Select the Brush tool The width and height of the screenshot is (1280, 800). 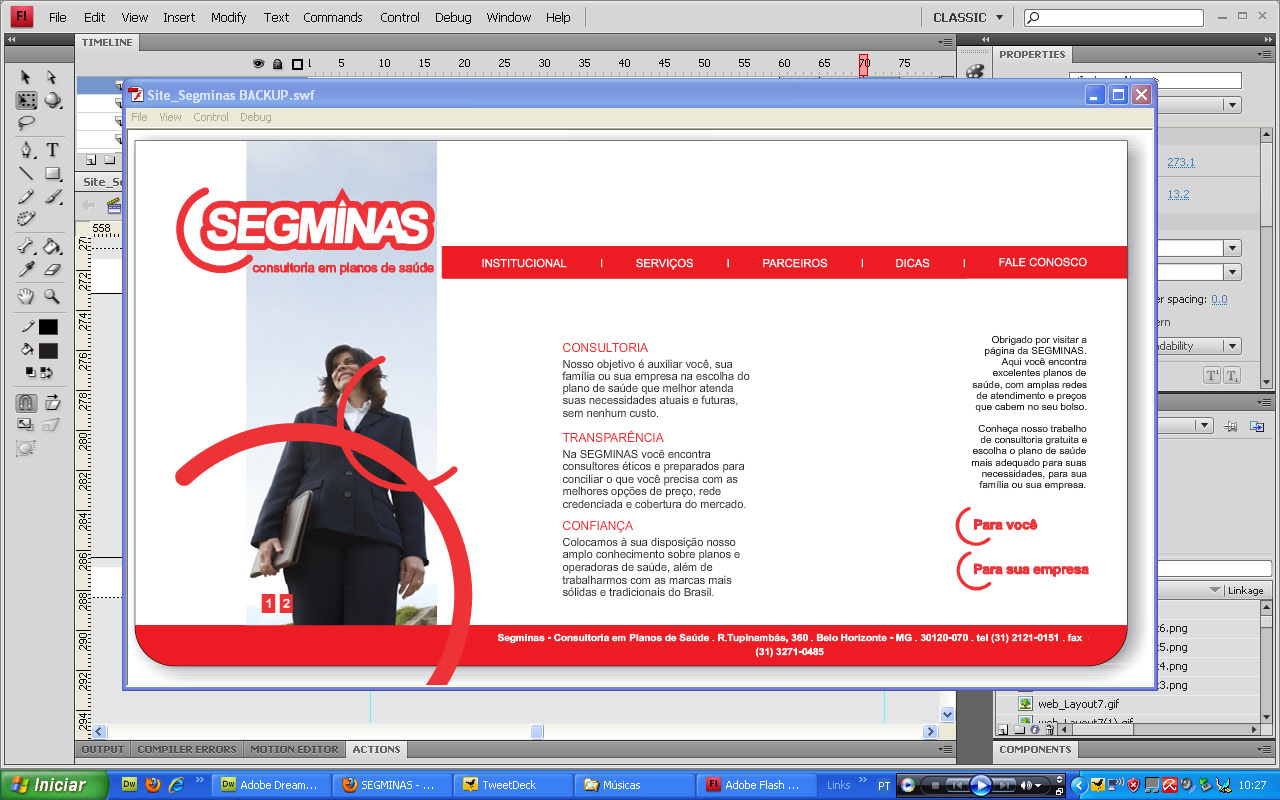tap(52, 196)
